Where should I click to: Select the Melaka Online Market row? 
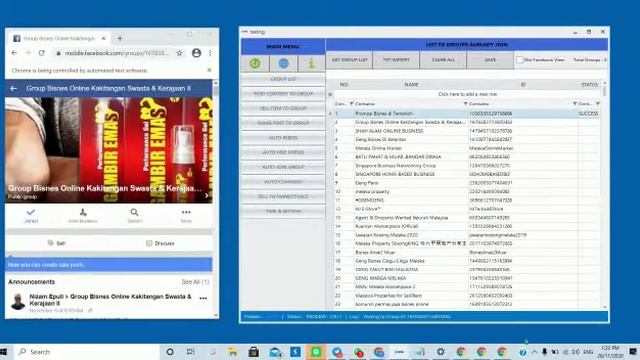467,148
